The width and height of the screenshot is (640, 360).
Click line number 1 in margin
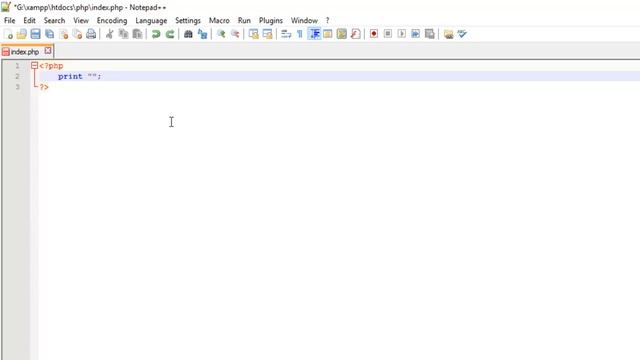(x=17, y=66)
